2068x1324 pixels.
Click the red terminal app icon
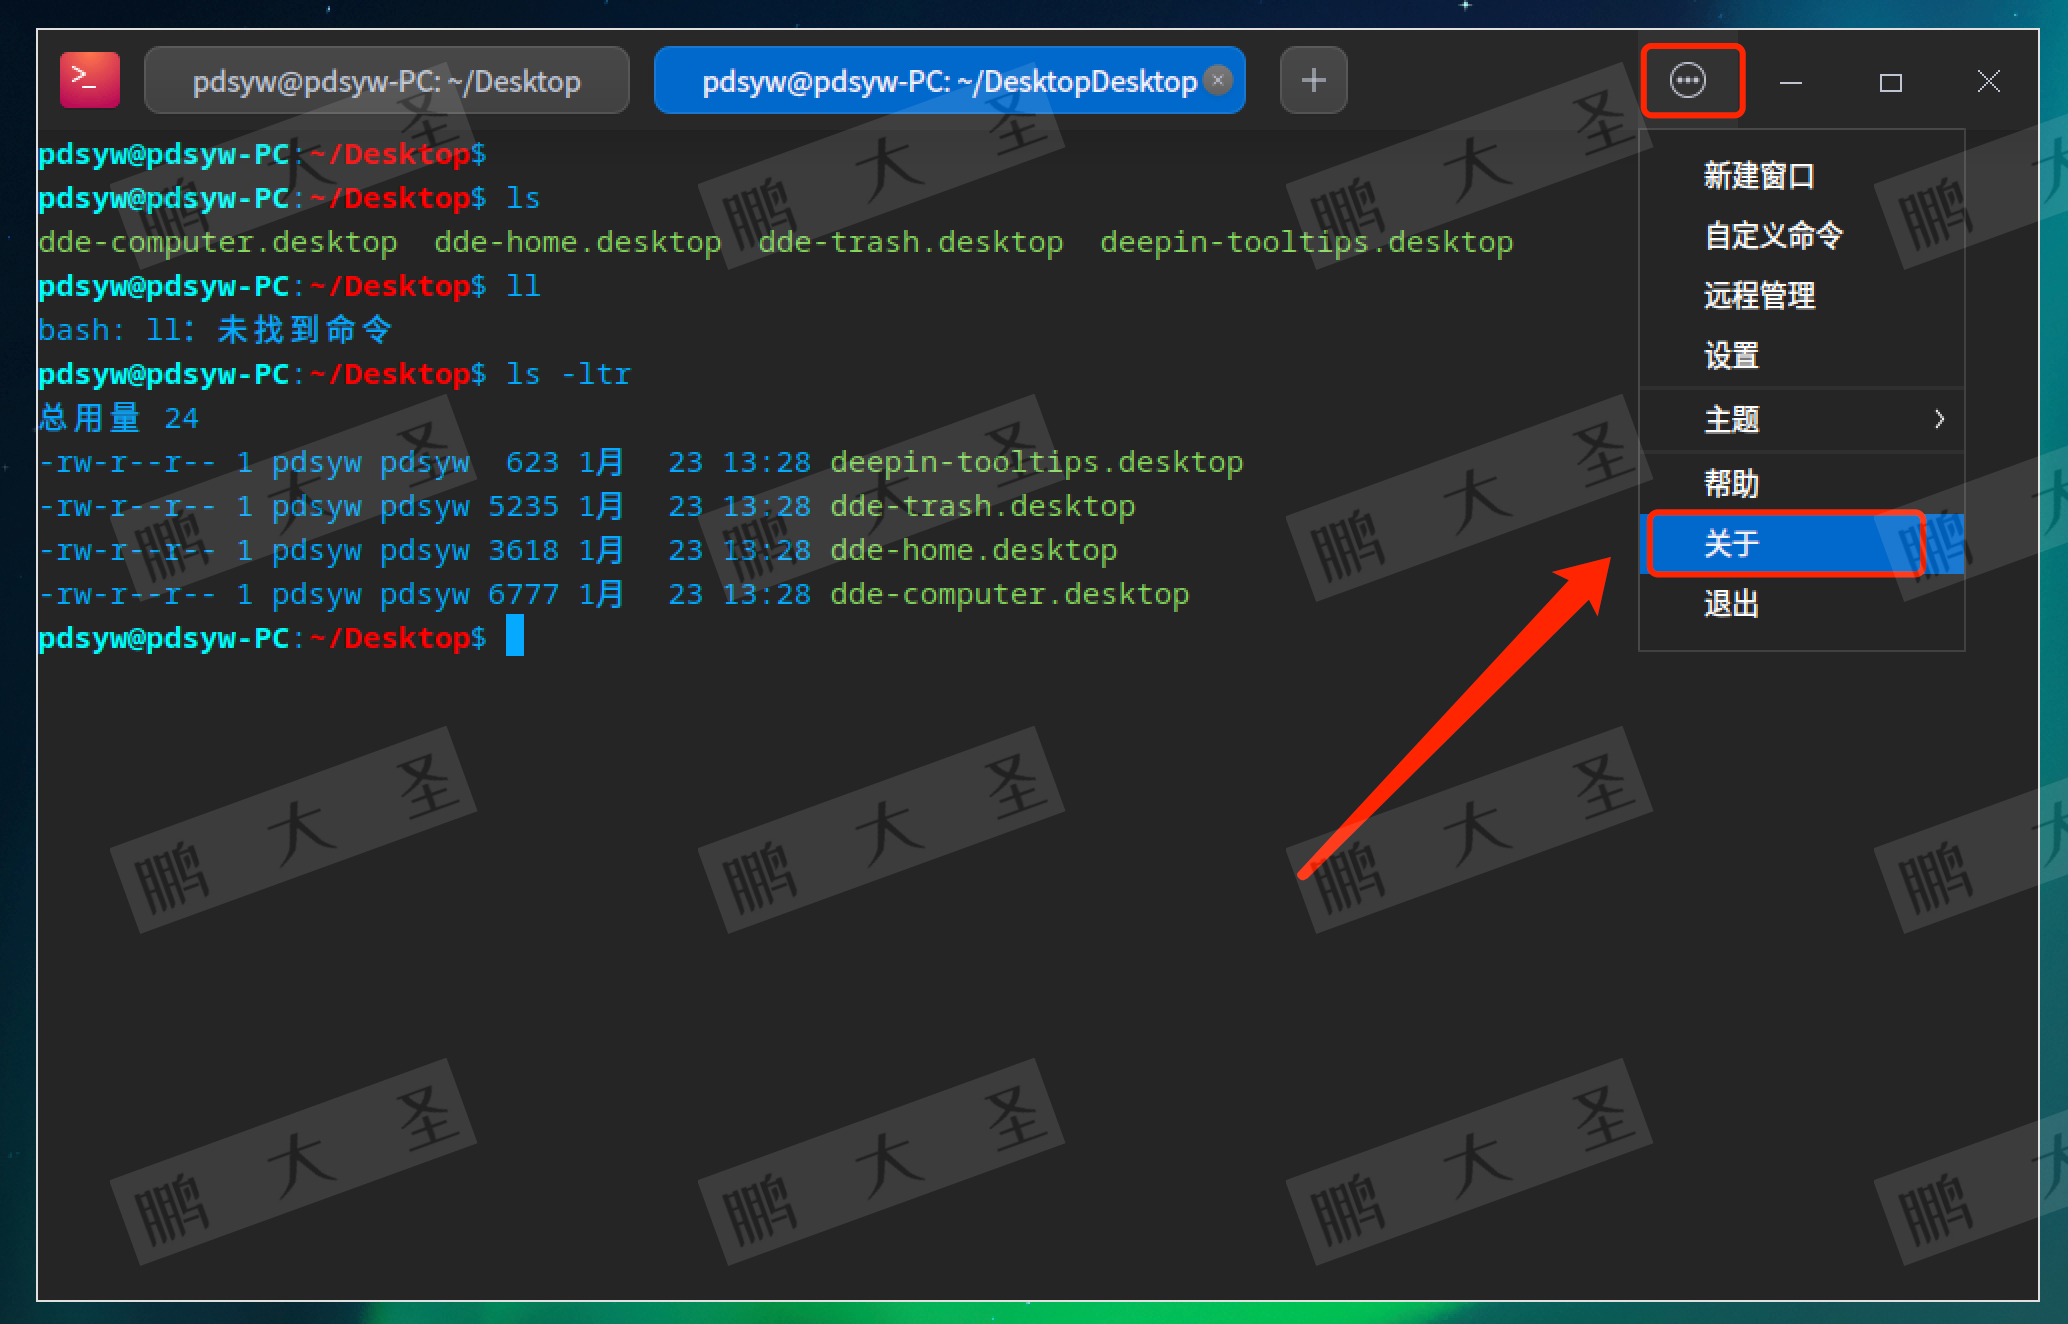coord(89,80)
